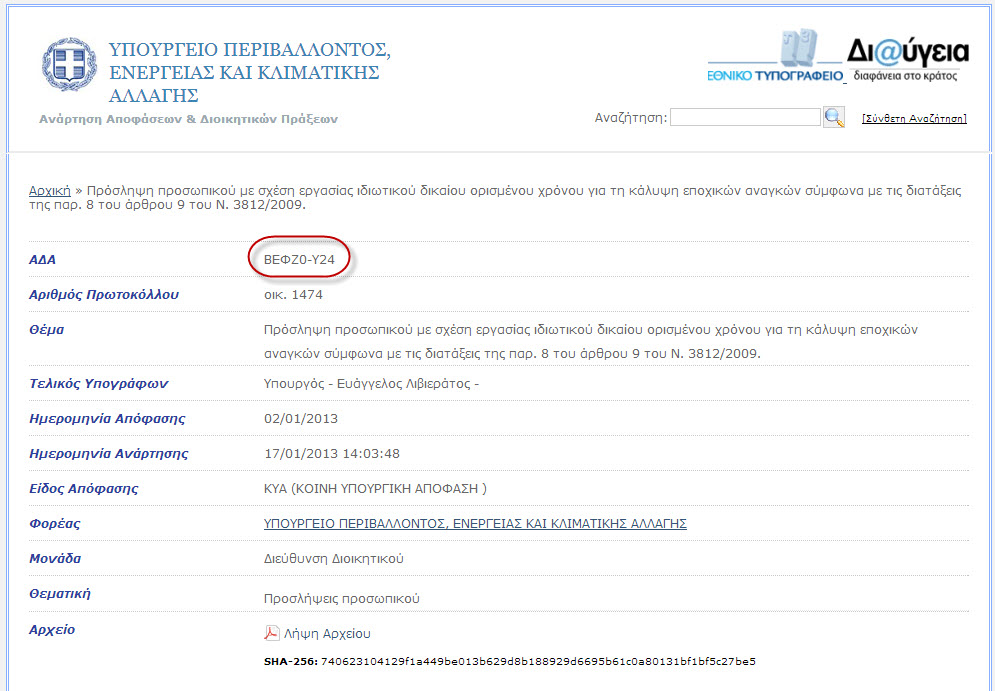The width and height of the screenshot is (995, 691).
Task: Click the Greek coat of arms emblem
Action: tap(68, 65)
